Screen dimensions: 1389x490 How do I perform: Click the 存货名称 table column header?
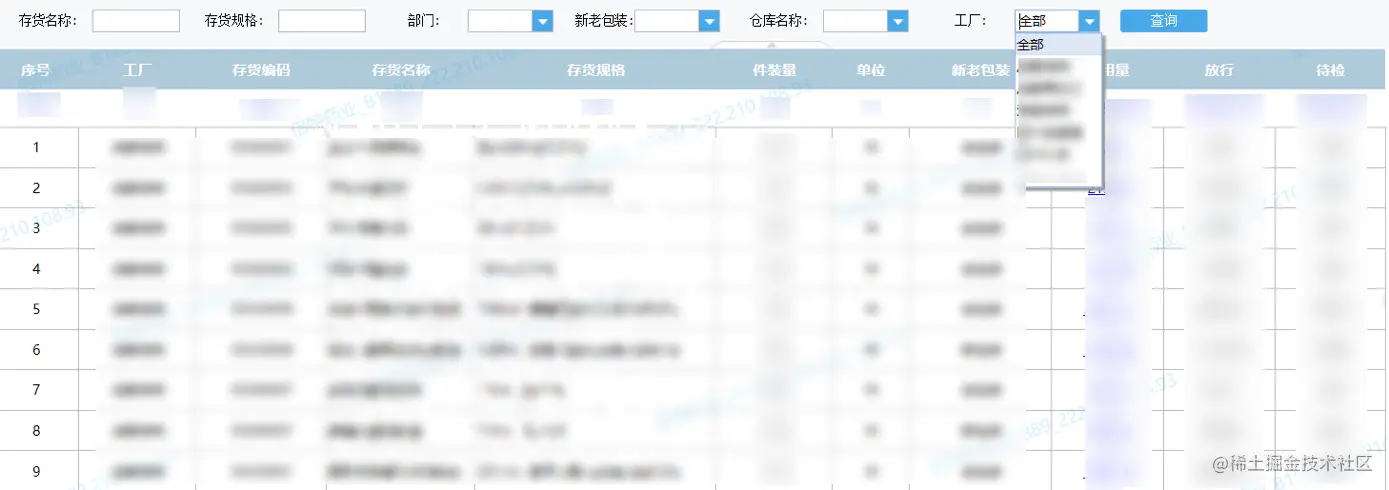(401, 70)
